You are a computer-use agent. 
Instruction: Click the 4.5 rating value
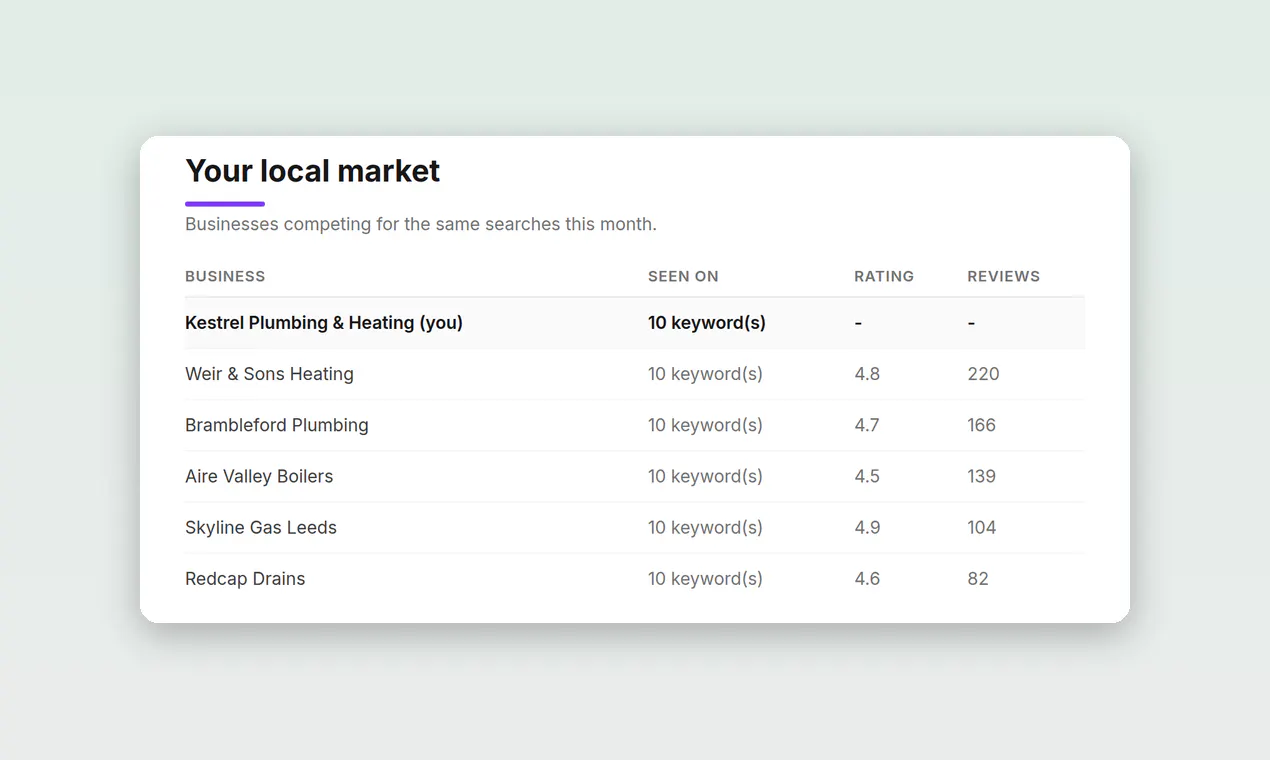pyautogui.click(x=867, y=476)
